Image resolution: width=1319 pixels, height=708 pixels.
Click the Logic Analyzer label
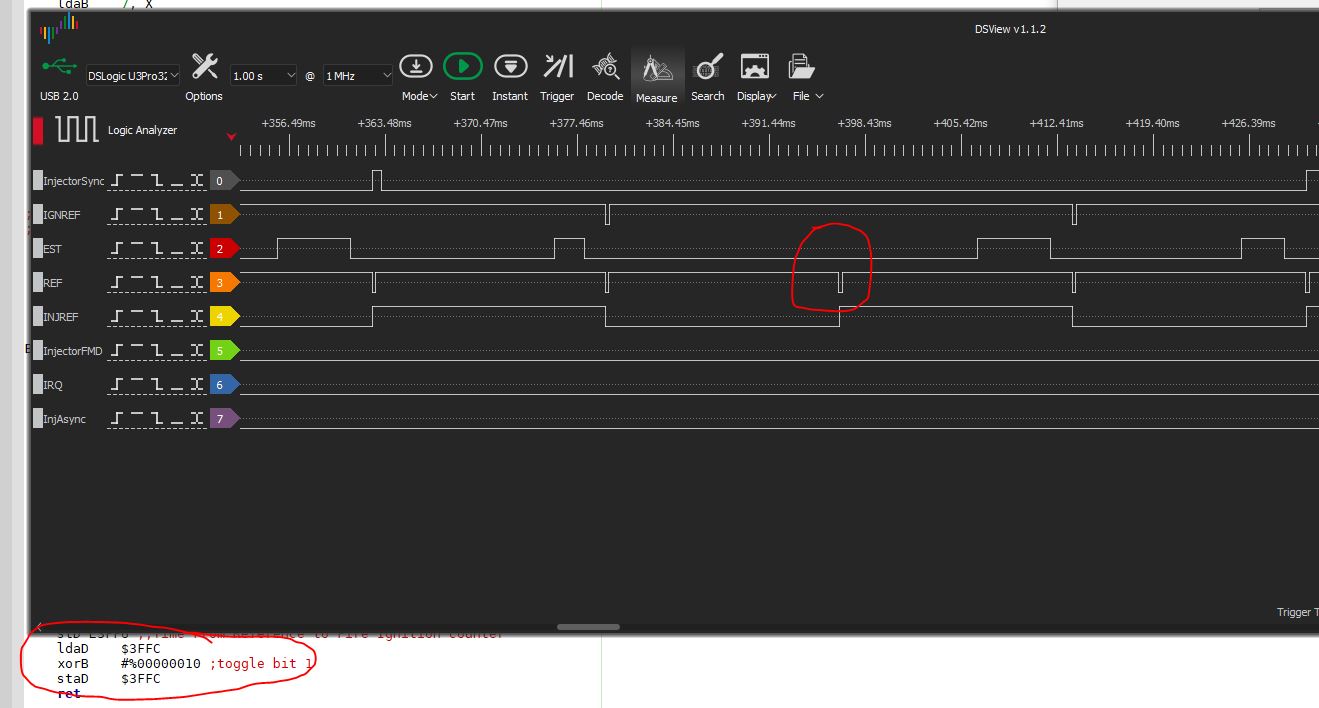point(142,130)
